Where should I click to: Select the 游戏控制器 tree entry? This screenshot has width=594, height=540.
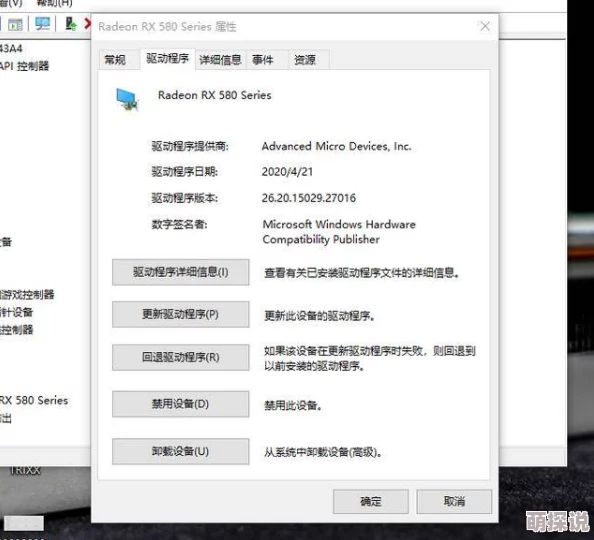pyautogui.click(x=27, y=294)
